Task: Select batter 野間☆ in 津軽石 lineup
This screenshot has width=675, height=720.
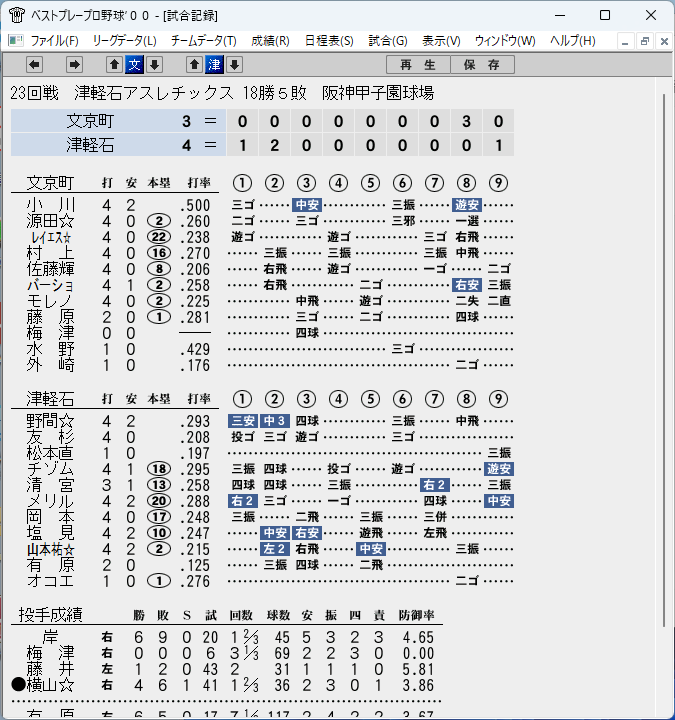Action: [51, 421]
